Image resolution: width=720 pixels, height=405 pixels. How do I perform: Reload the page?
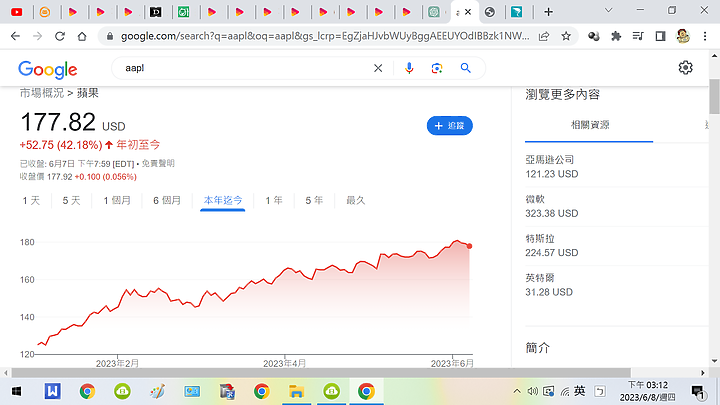click(60, 36)
